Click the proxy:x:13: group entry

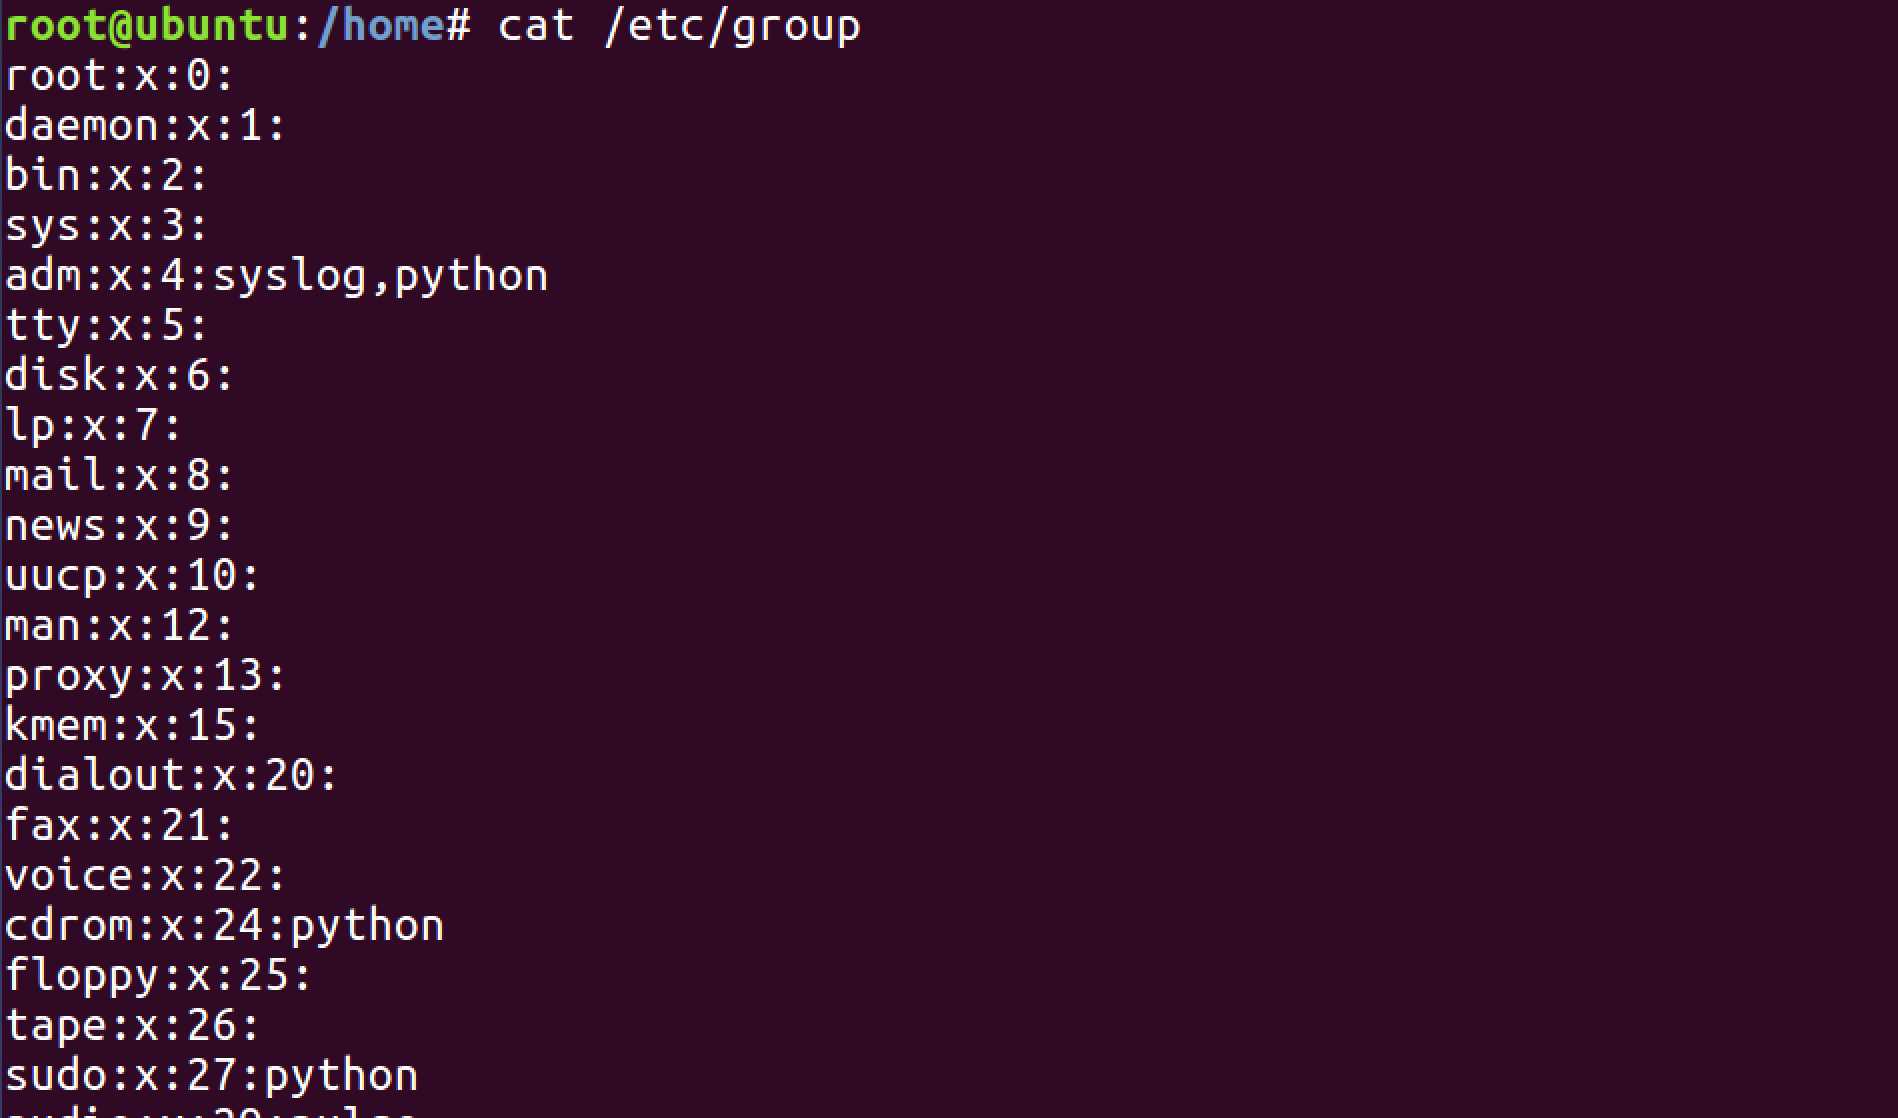click(x=145, y=676)
